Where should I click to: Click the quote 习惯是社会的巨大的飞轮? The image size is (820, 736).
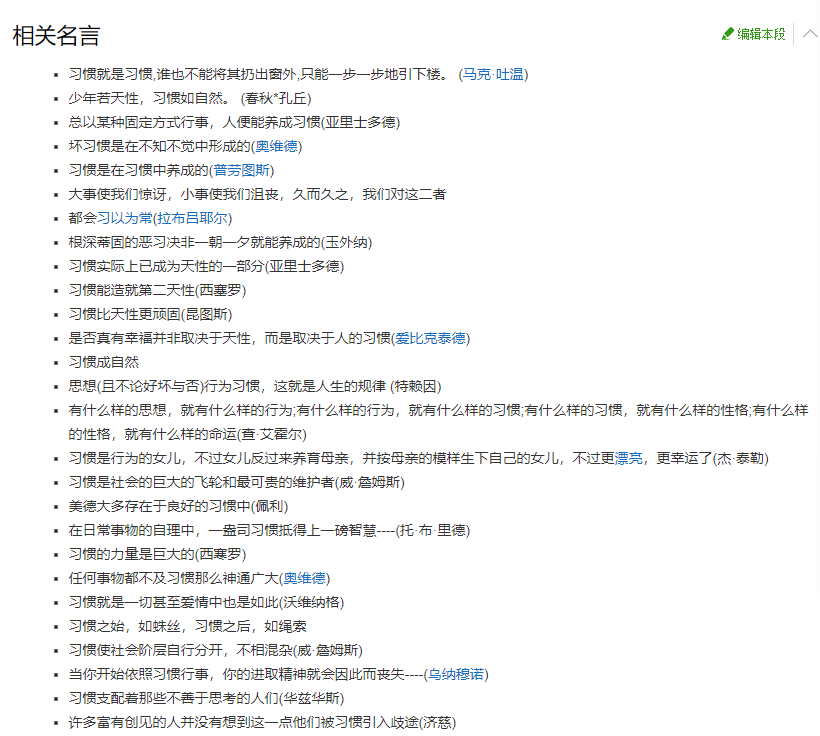tap(236, 482)
